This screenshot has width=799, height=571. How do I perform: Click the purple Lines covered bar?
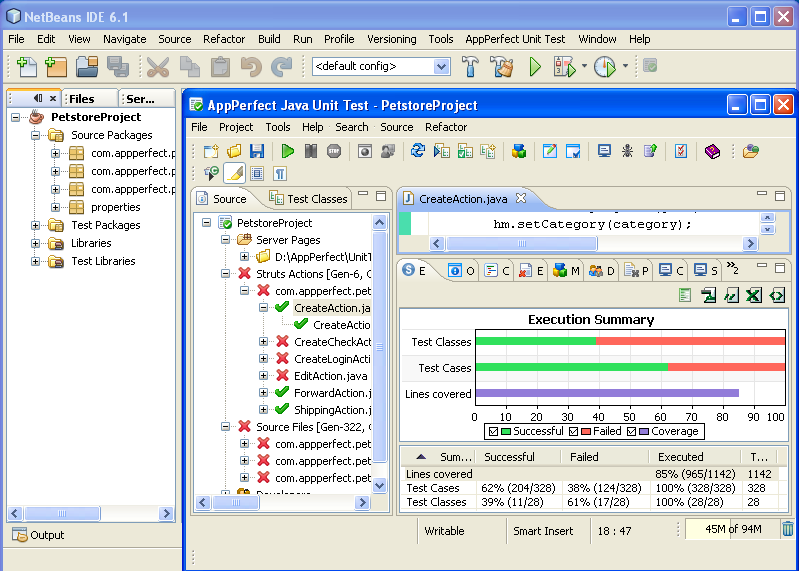click(607, 393)
